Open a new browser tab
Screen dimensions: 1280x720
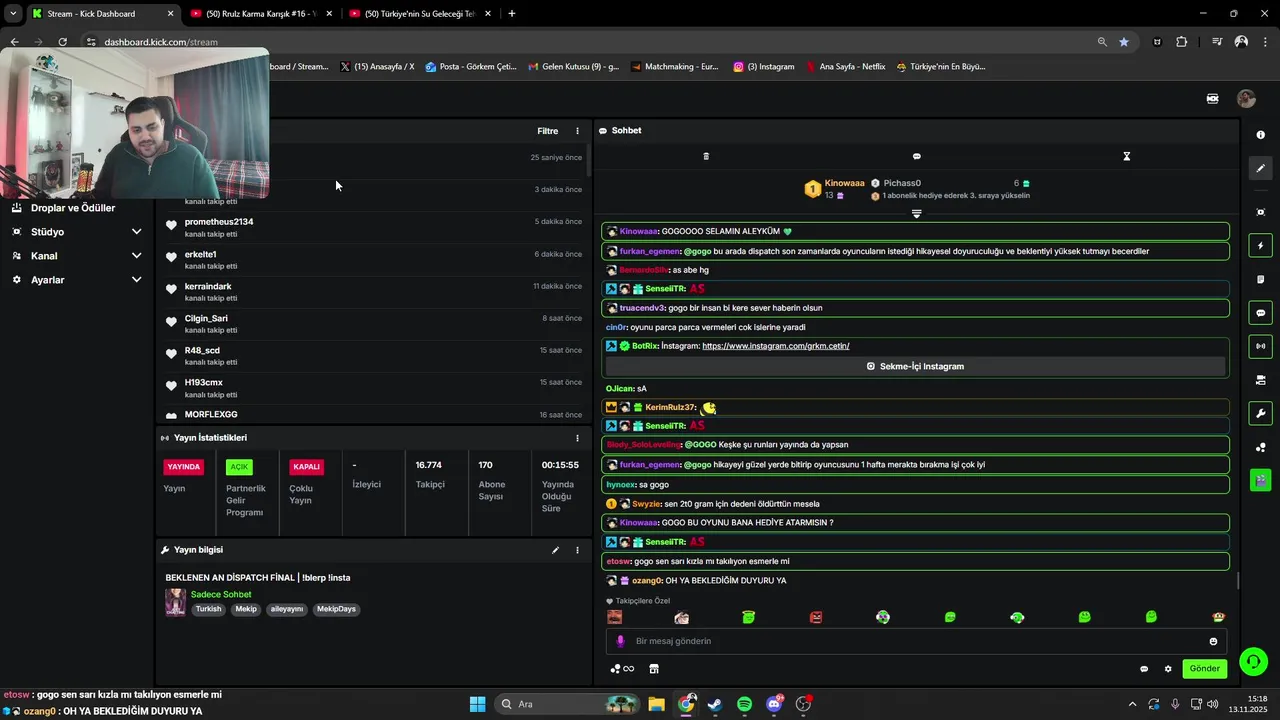[x=512, y=14]
